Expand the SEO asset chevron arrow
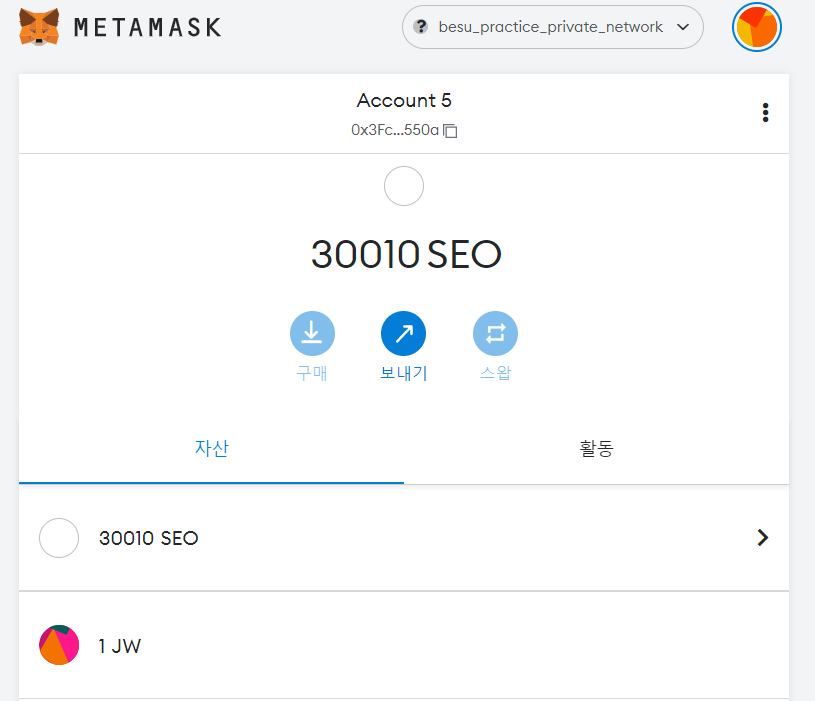 (763, 538)
